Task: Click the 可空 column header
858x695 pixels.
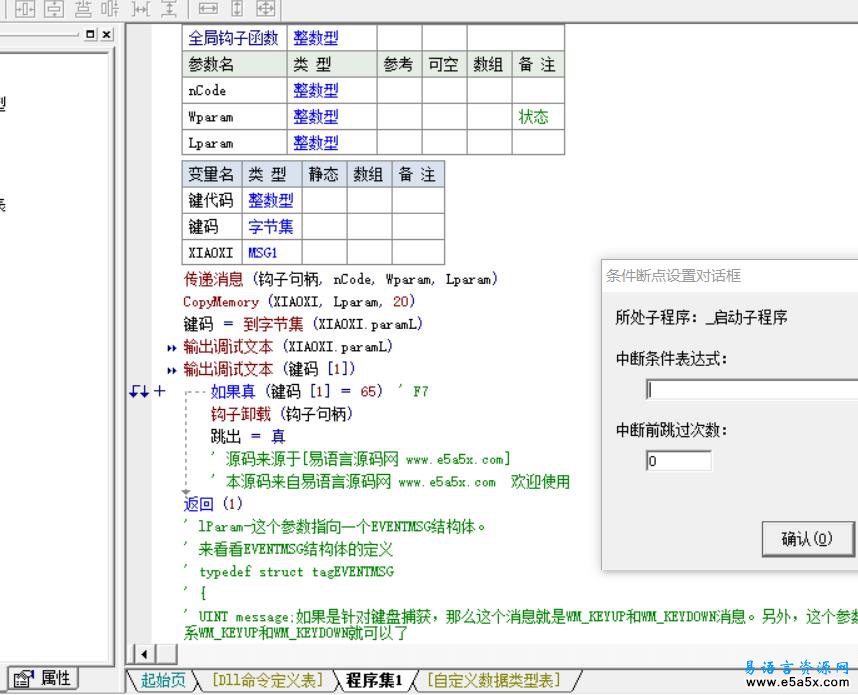Action: click(443, 65)
